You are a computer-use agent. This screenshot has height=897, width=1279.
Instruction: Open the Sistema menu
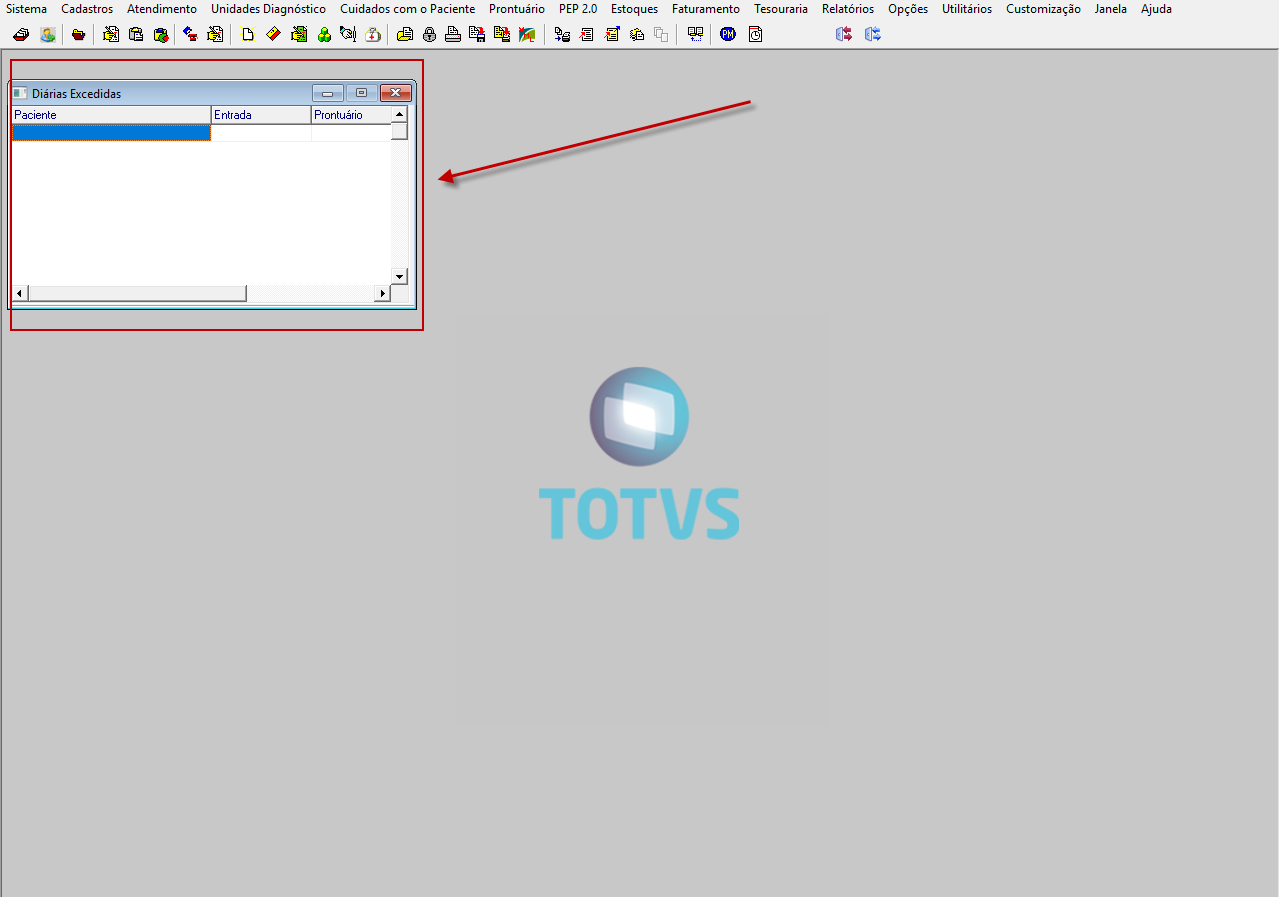click(x=26, y=9)
